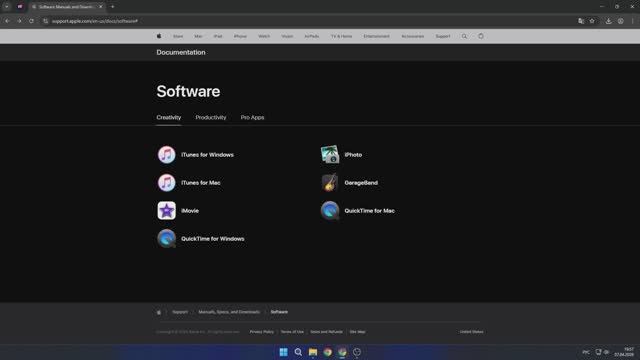Open the Entertainment menu
This screenshot has width=640, height=360.
376,36
